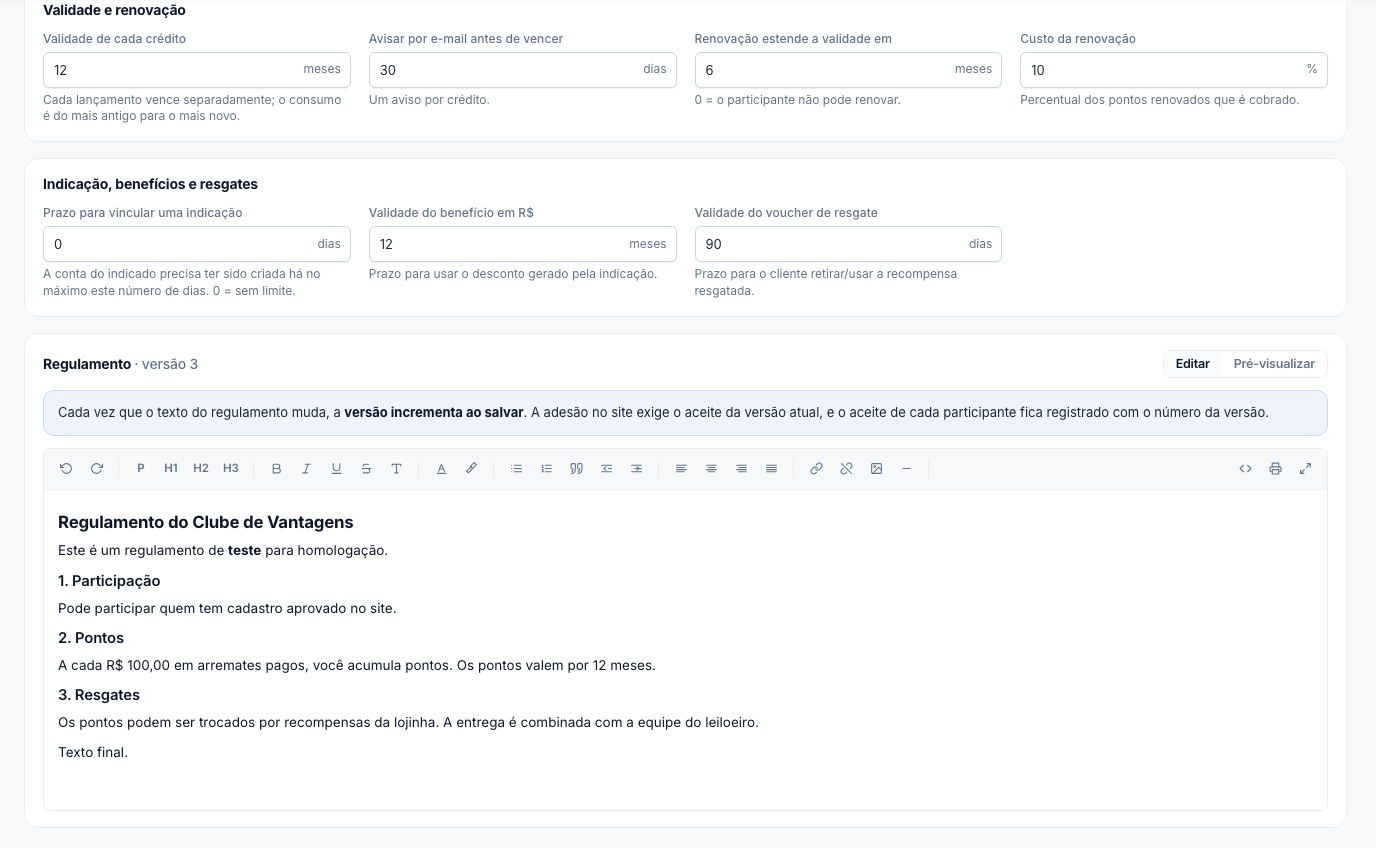Screen dimensions: 1376x848
Task: Apply paragraph style with P button
Action: (141, 468)
